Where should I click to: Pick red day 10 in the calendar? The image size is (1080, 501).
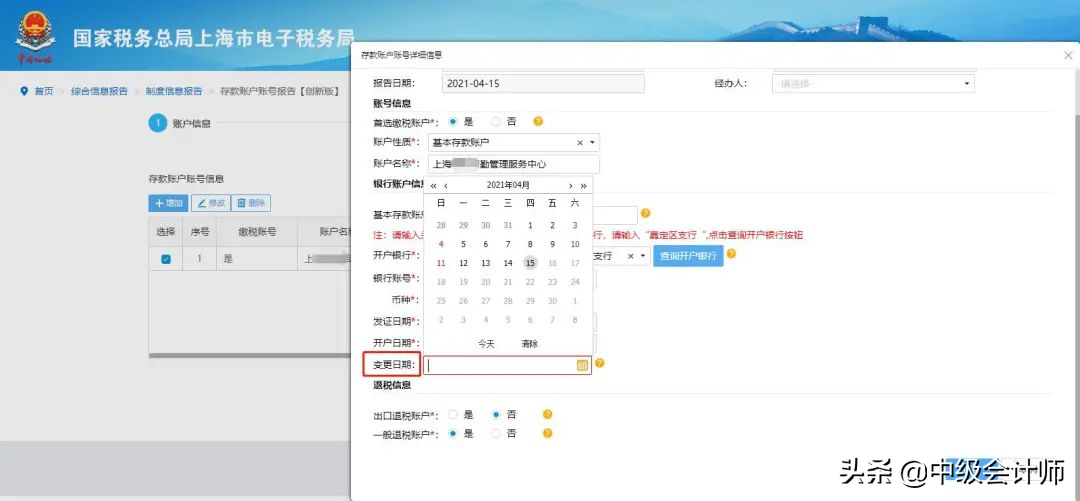[574, 244]
